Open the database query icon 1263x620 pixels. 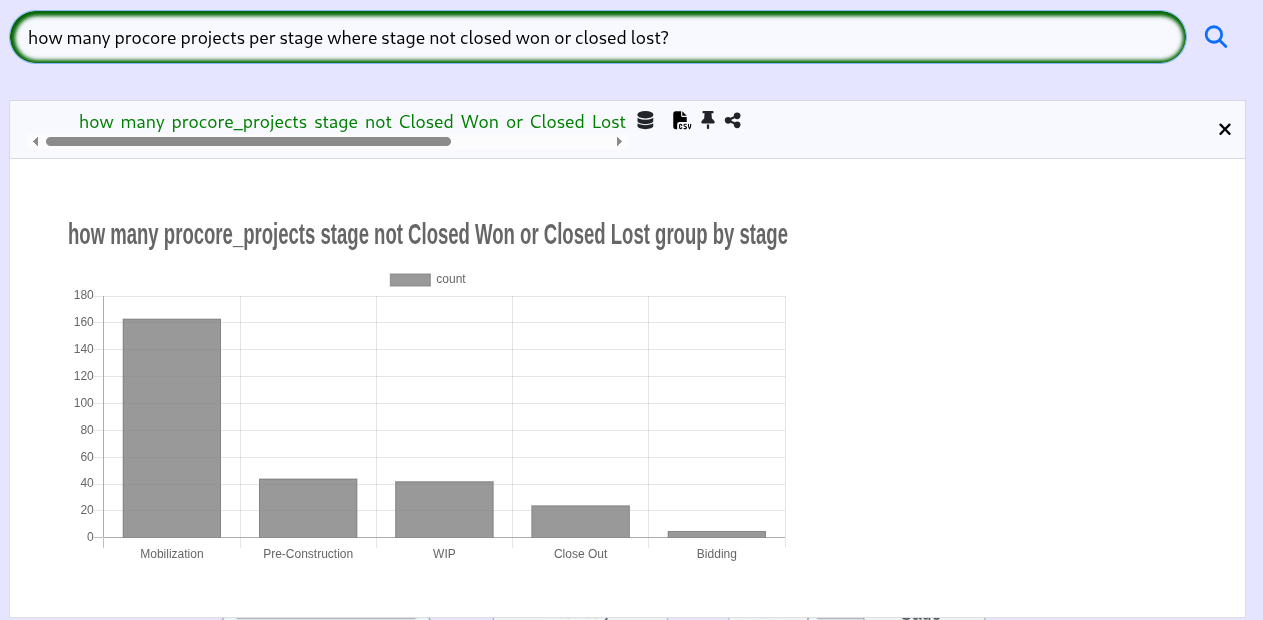point(645,121)
